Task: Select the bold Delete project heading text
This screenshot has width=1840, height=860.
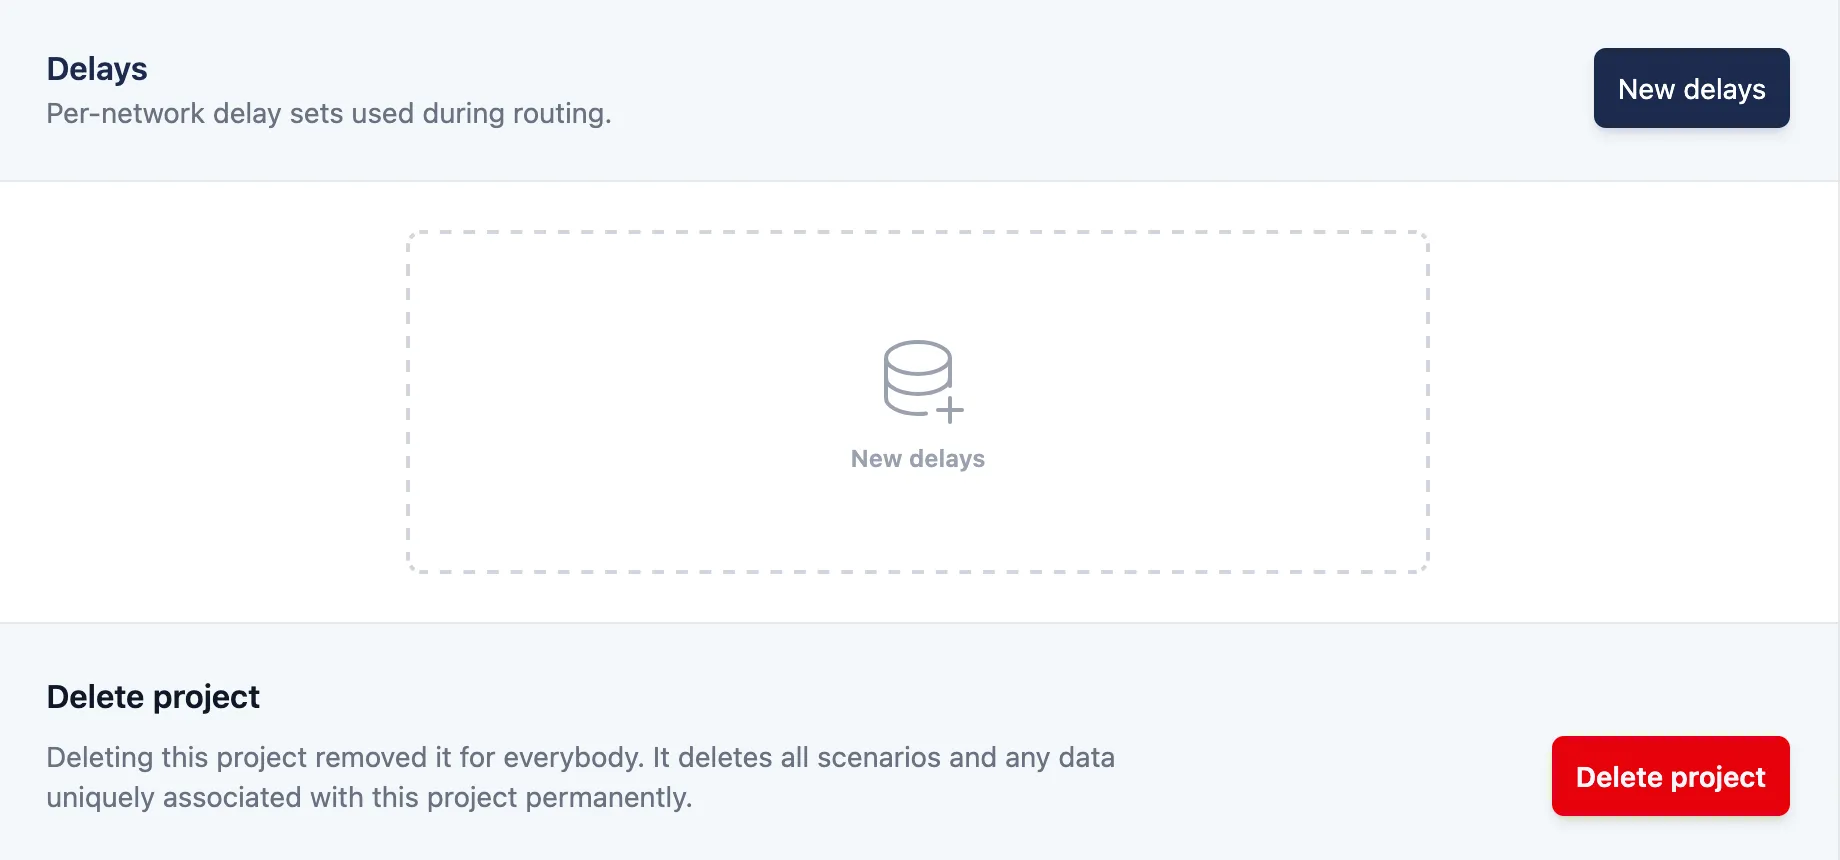Action: click(x=153, y=697)
